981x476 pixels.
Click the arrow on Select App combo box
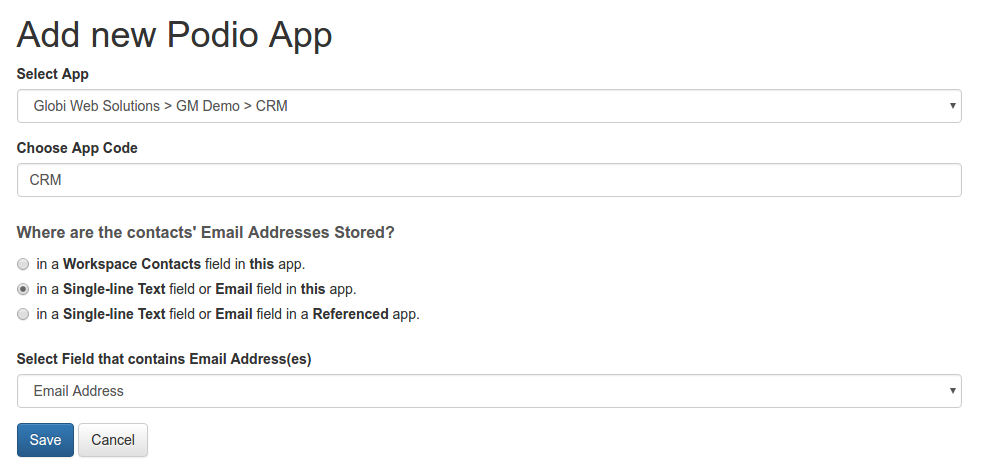[952, 106]
